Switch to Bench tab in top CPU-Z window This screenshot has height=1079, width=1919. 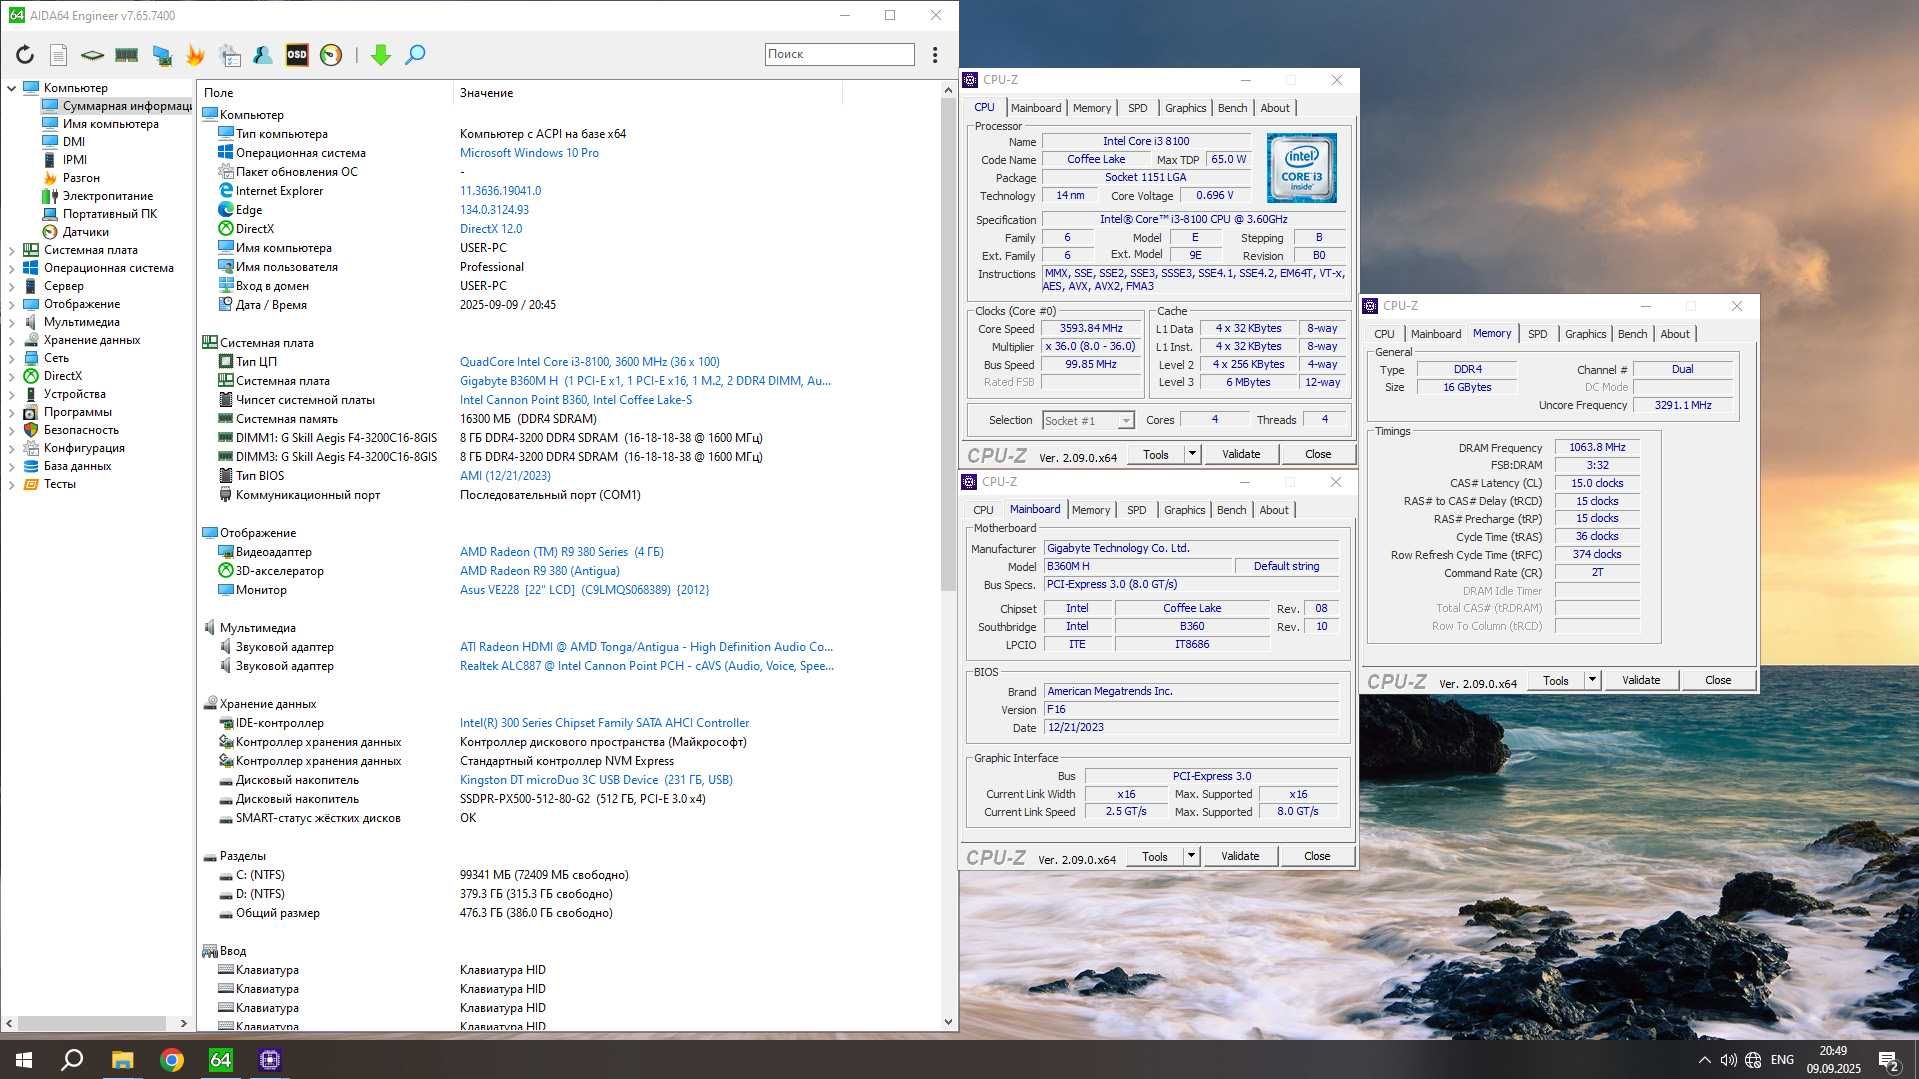pos(1232,108)
